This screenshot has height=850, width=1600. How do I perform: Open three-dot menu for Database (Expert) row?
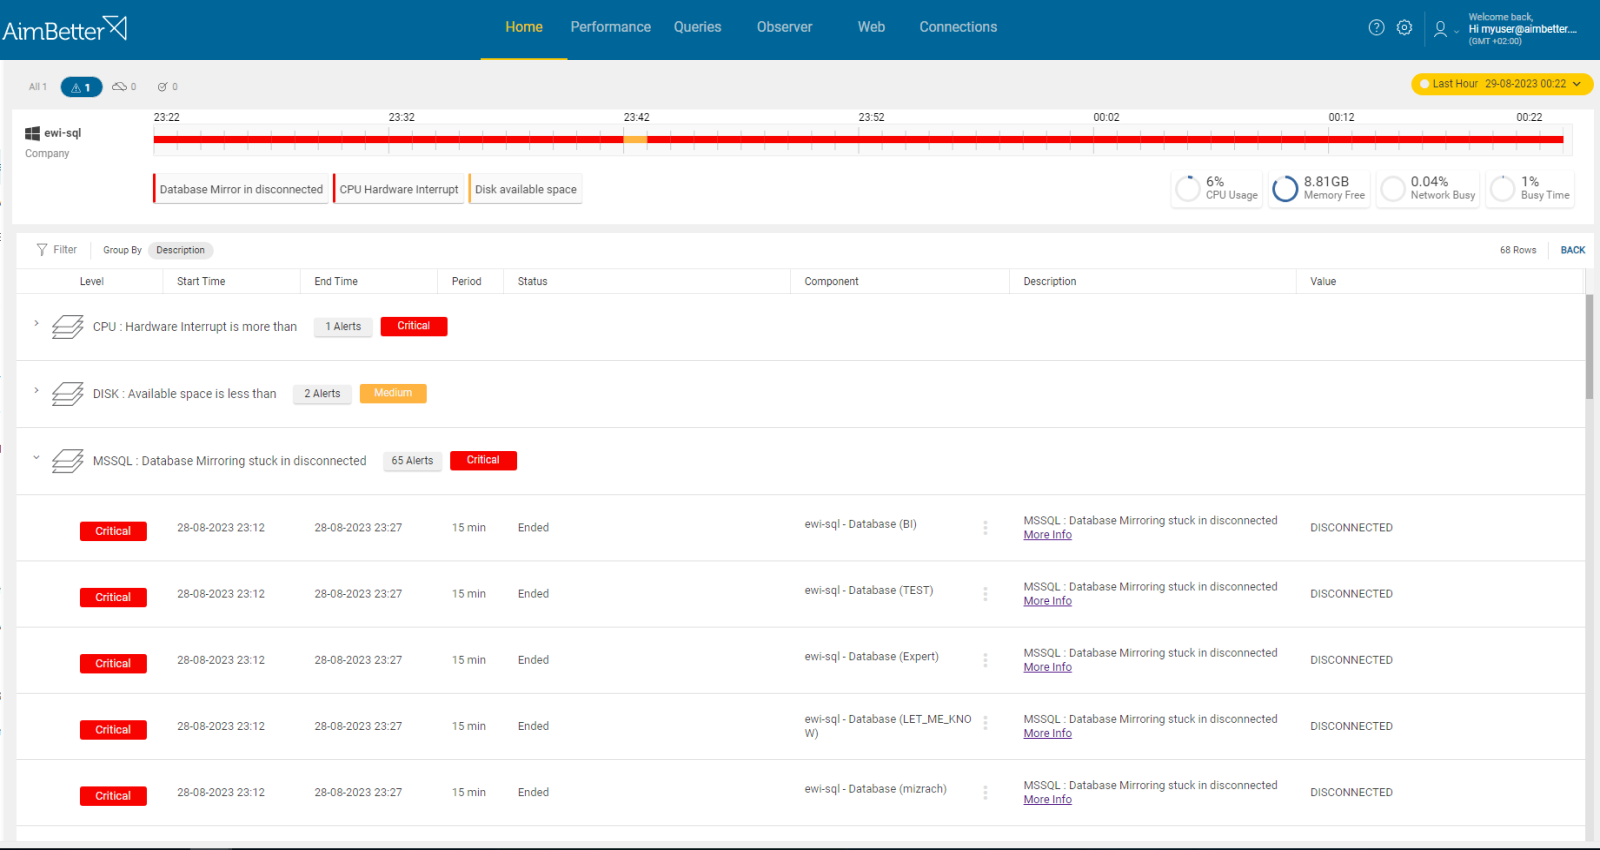point(985,660)
